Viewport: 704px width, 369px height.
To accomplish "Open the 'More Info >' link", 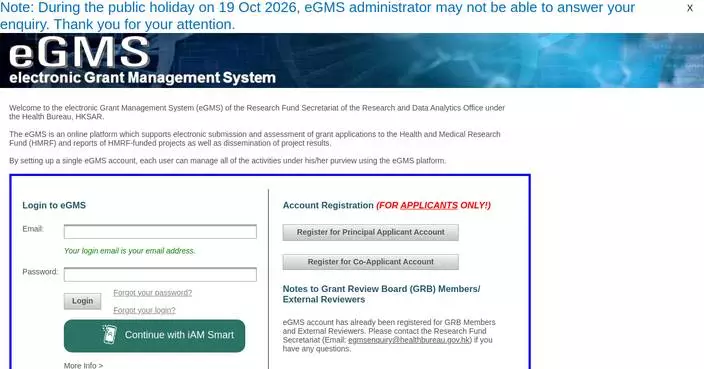I will pos(84,365).
